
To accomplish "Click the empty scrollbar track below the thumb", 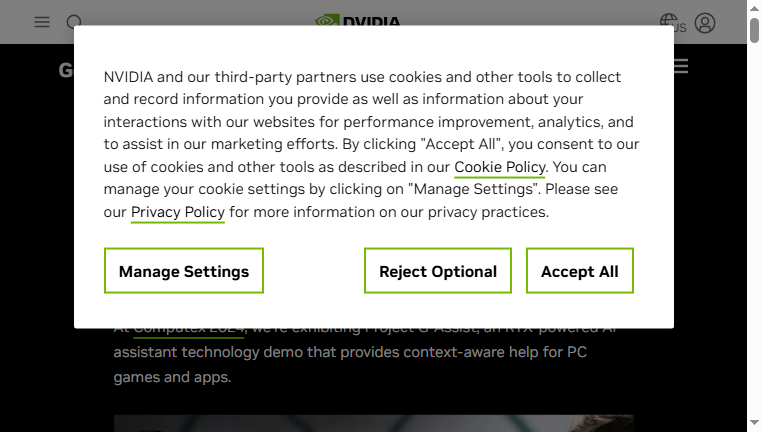I will [754, 228].
